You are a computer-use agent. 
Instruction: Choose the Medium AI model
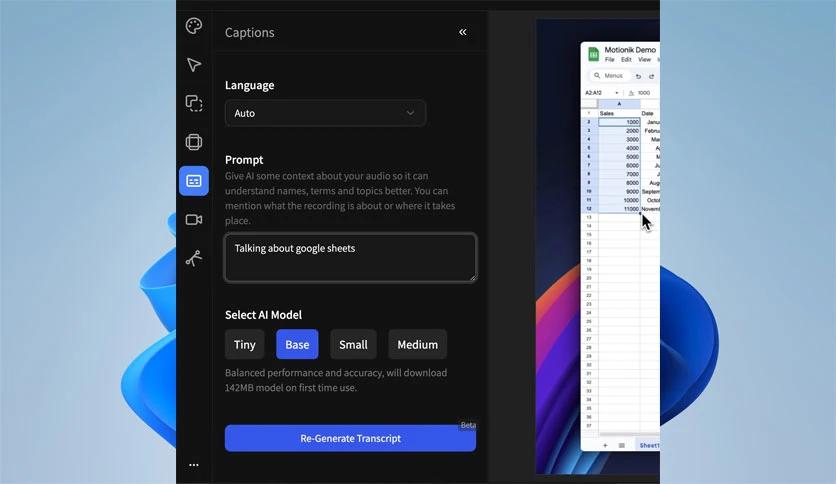[x=417, y=344]
